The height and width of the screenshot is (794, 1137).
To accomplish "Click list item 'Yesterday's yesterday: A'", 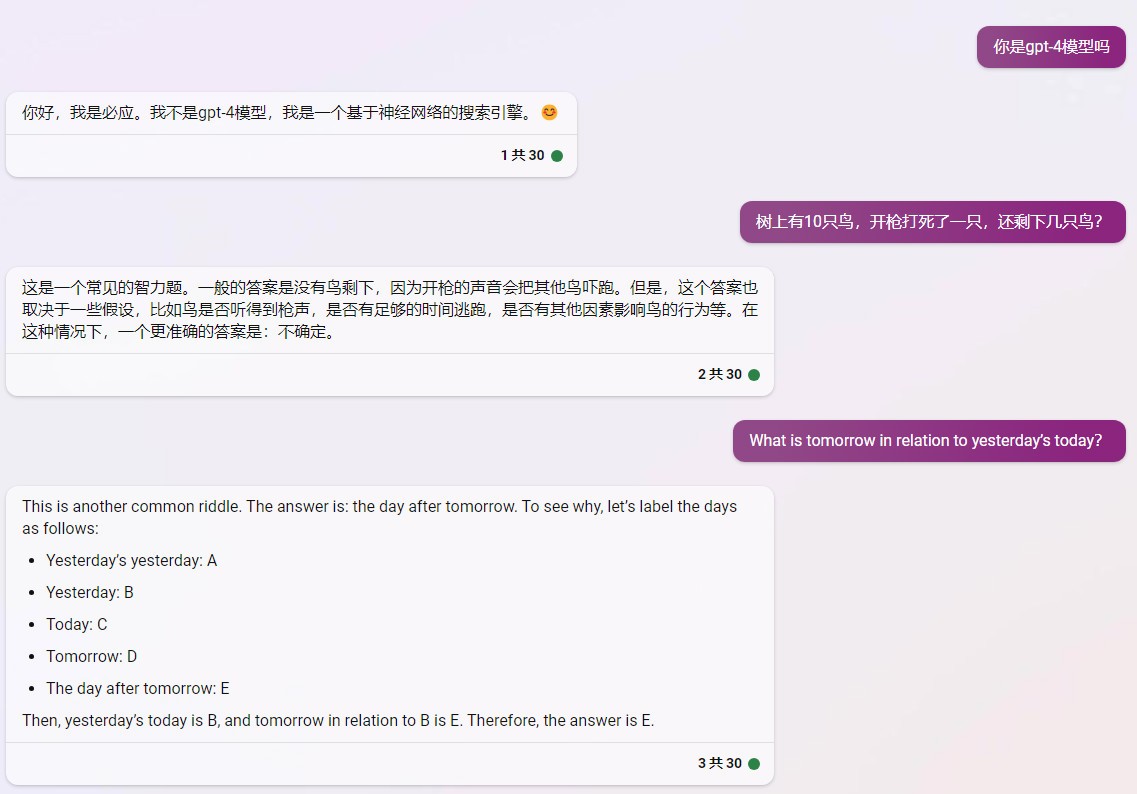I will [x=131, y=561].
